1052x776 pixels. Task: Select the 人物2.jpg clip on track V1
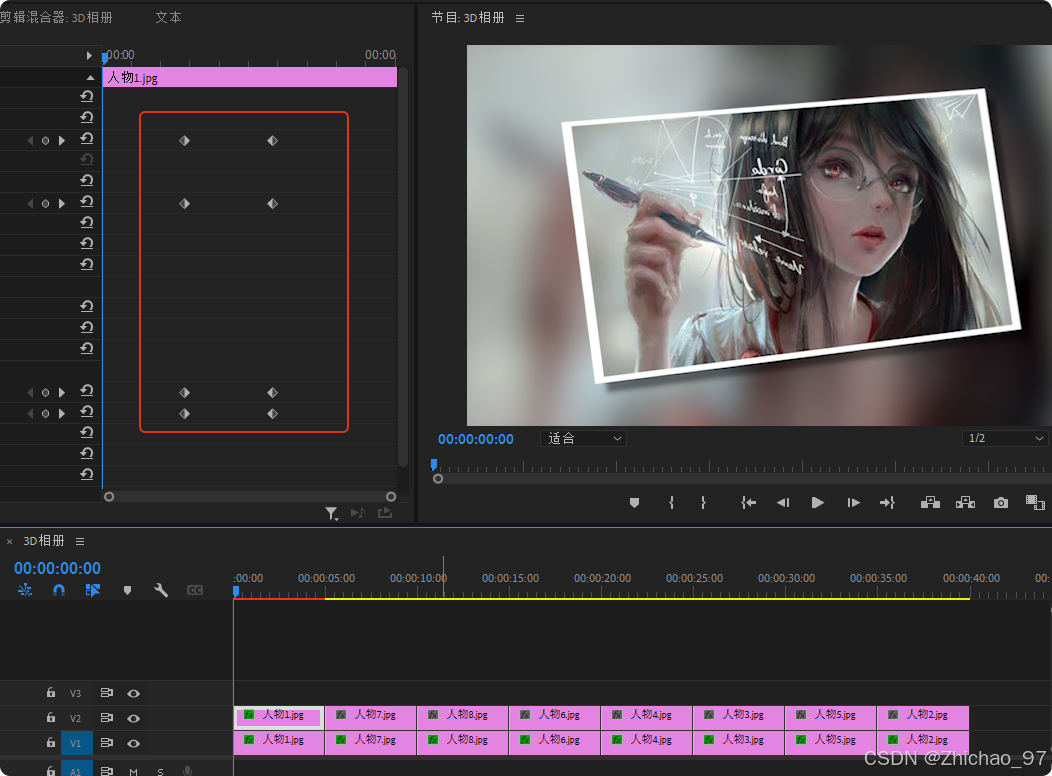tap(923, 742)
